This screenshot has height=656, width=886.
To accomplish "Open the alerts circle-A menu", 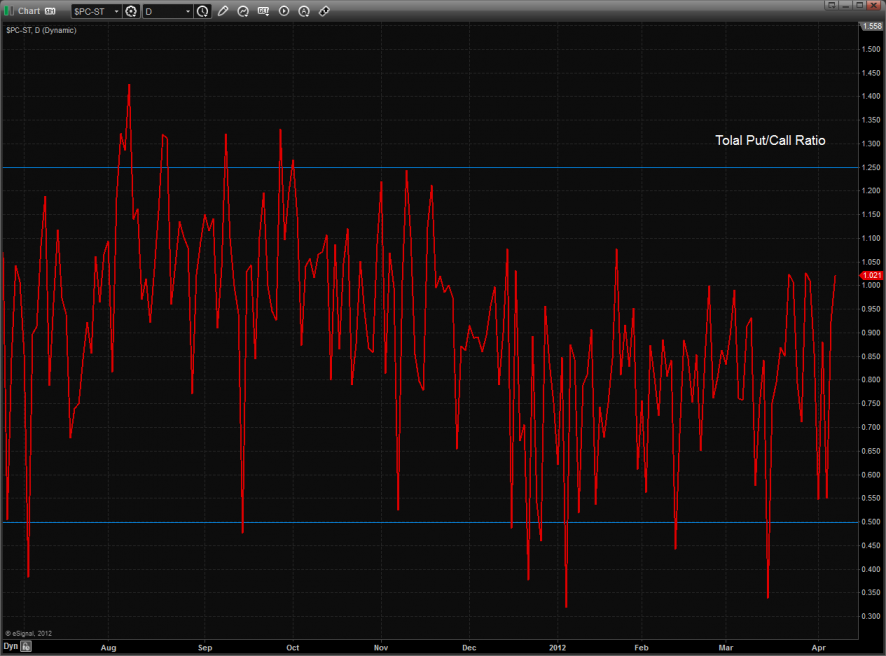I will (x=304, y=11).
